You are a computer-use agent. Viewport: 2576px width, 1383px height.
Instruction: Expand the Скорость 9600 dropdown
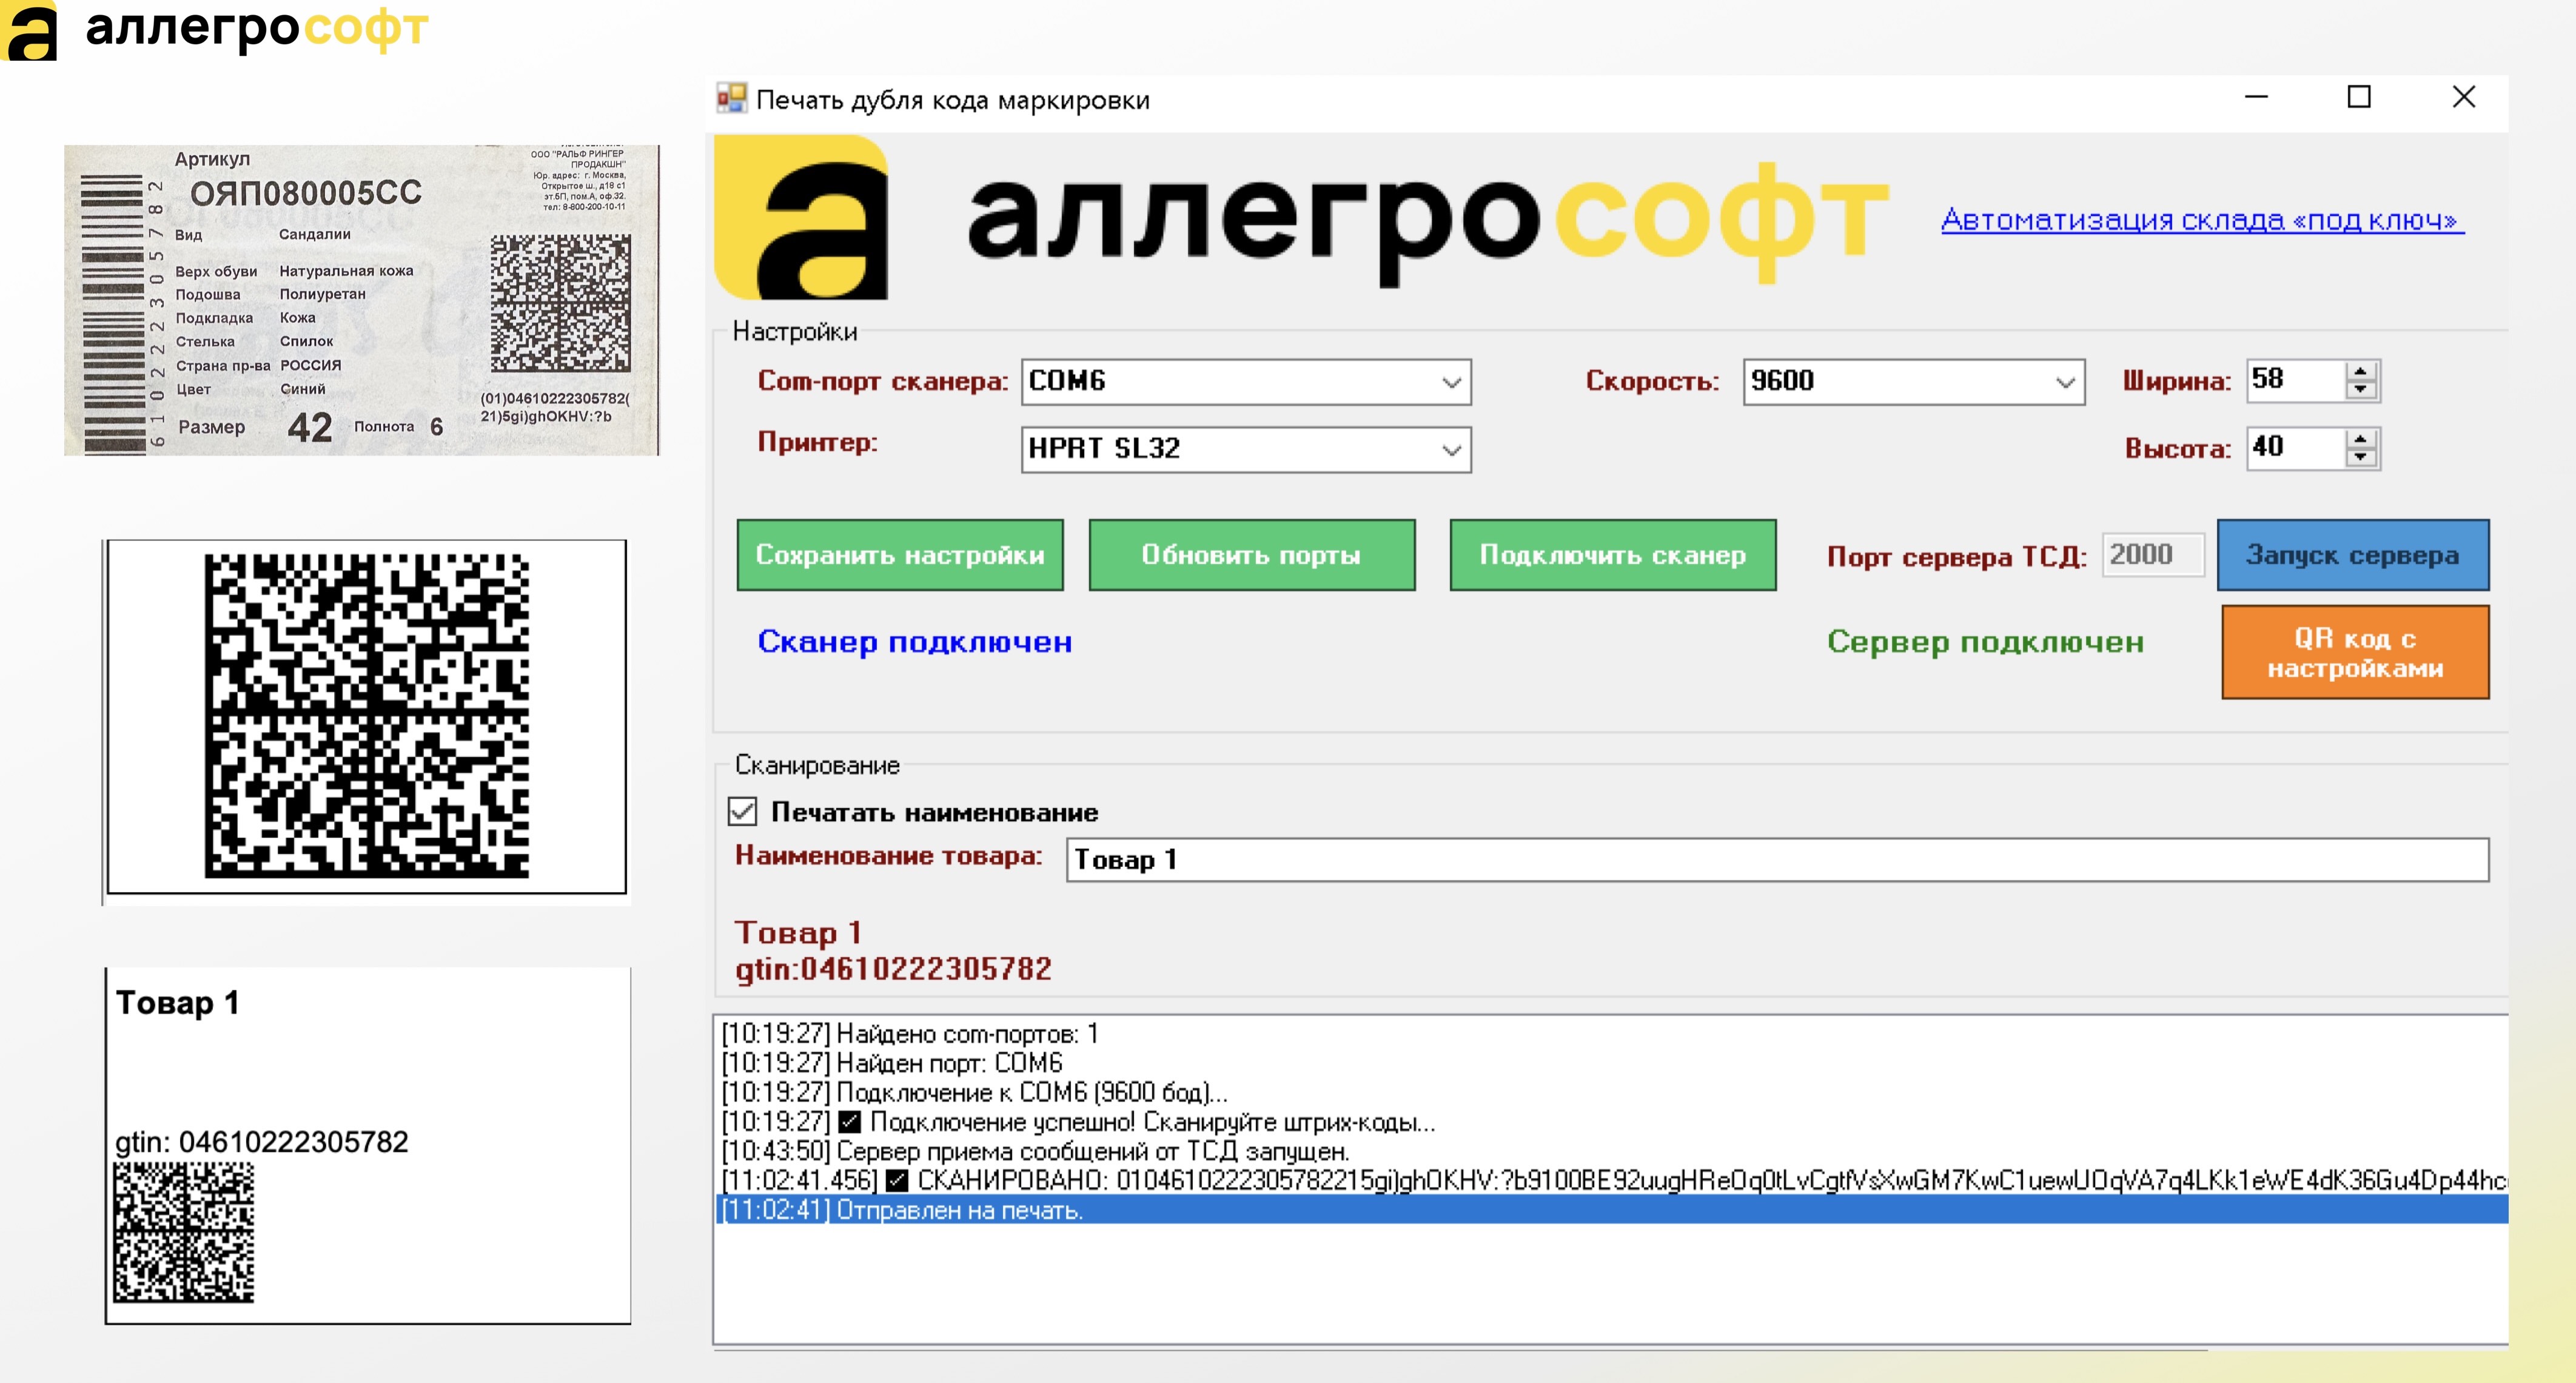click(1913, 382)
